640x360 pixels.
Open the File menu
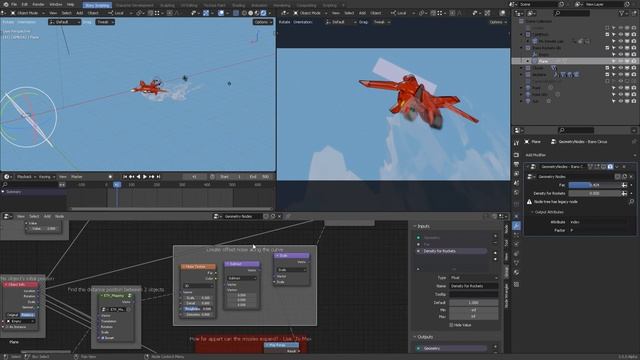14,4
